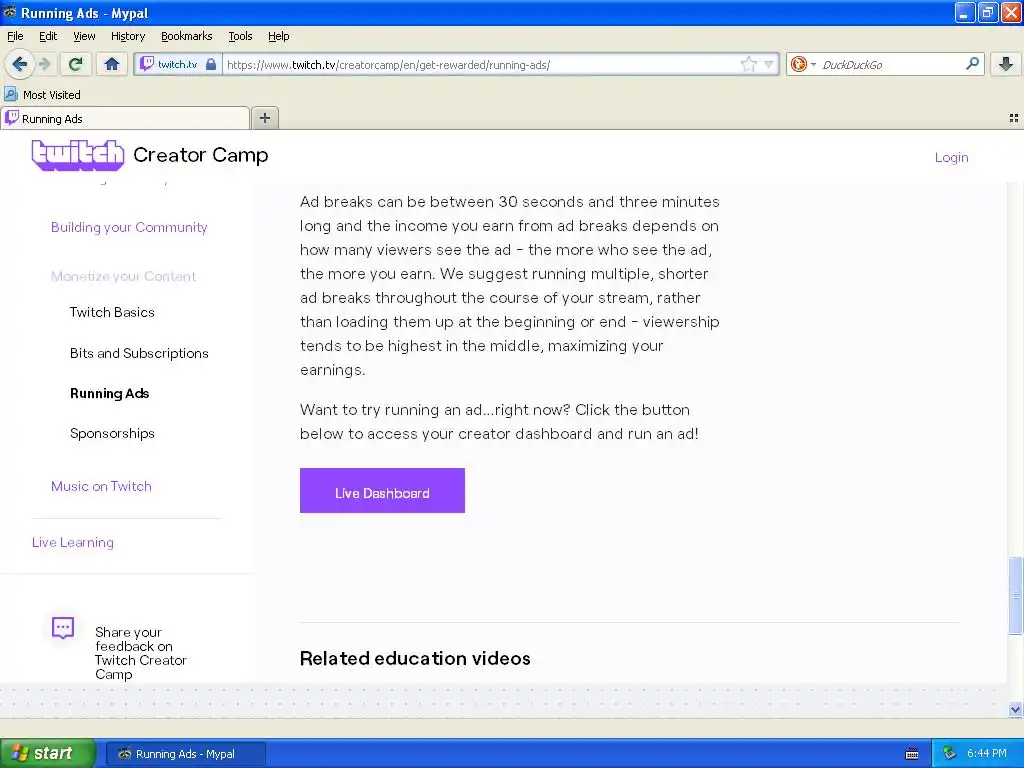Viewport: 1024px width, 768px height.
Task: Click Running Ads - Mypal taskbar button
Action: pyautogui.click(x=185, y=754)
